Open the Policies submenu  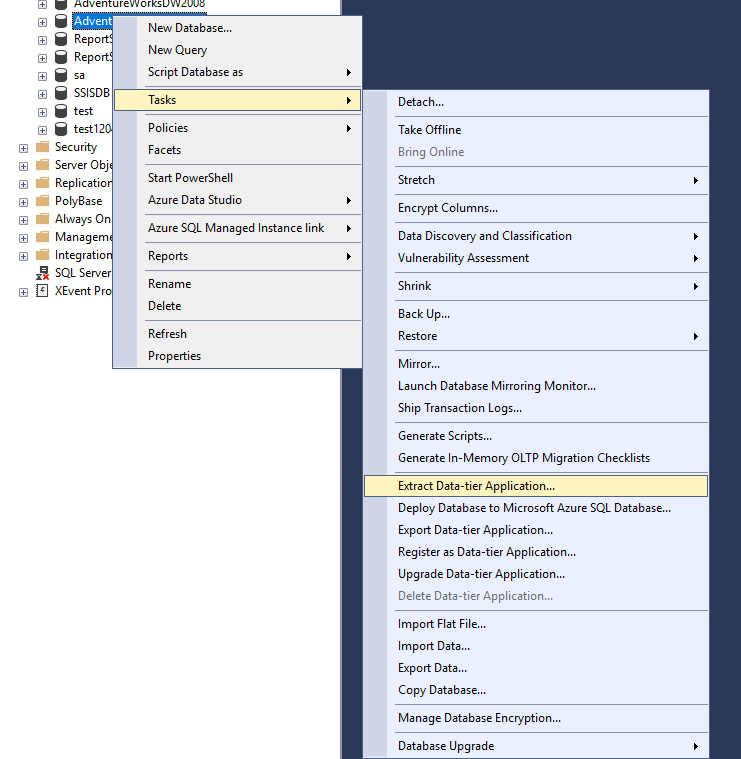(238, 128)
